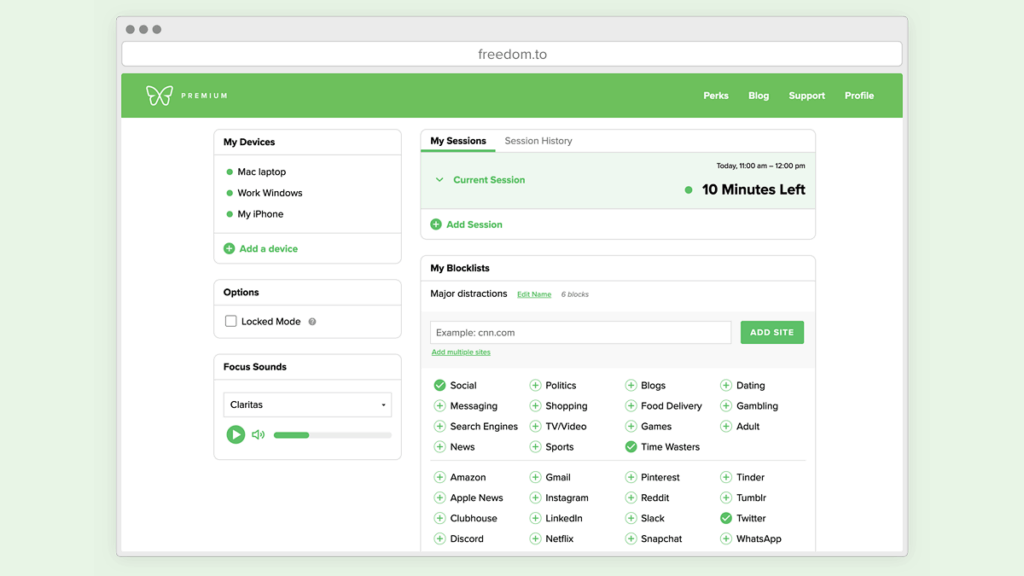Toggle Snapchat blocking on
Viewport: 1024px width, 576px height.
(630, 539)
